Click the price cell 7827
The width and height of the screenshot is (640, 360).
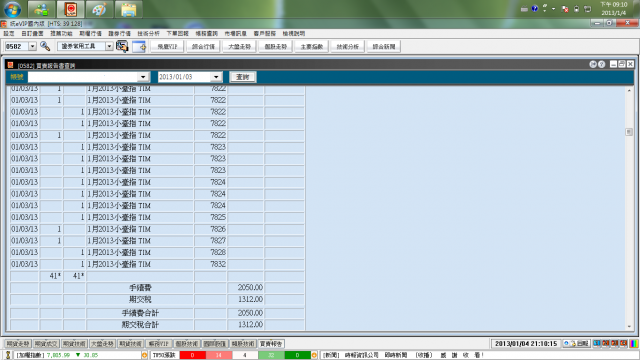[211, 240]
